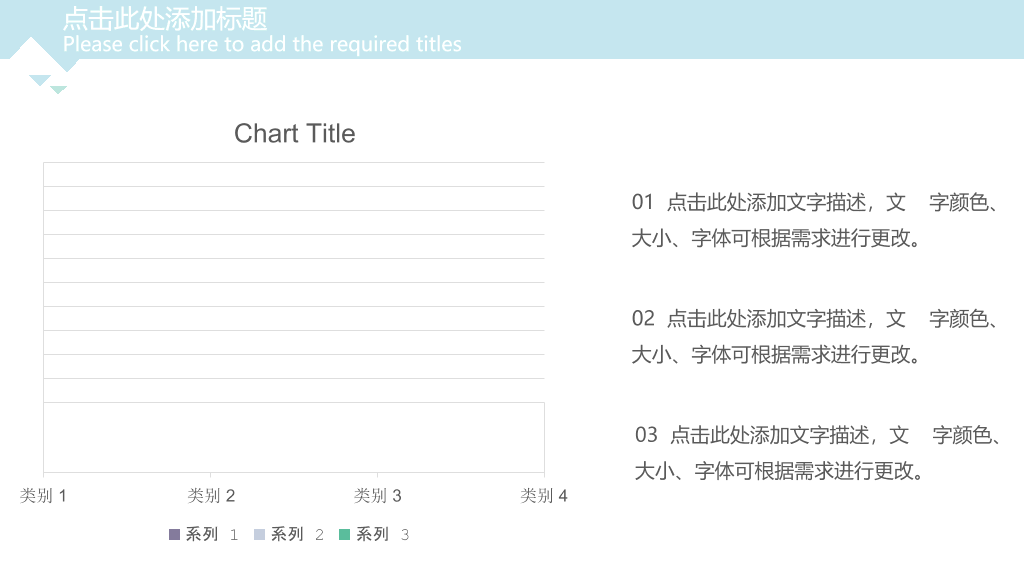Click the 类别 3 axis label
Screen dimensions: 1024x576
pos(377,496)
